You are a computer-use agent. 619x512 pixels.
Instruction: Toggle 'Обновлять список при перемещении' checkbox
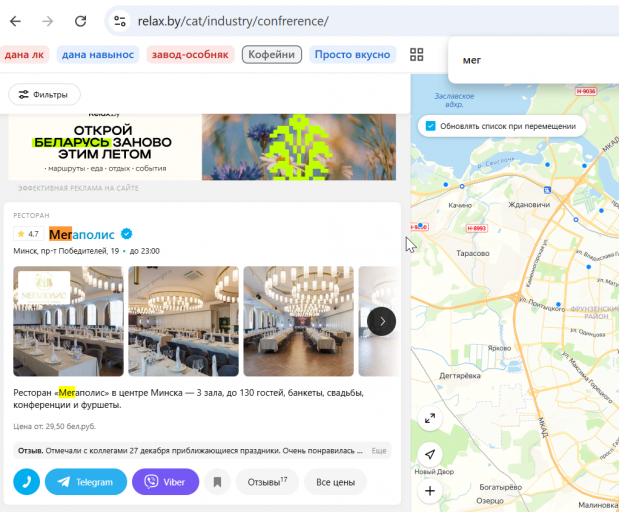pos(430,126)
